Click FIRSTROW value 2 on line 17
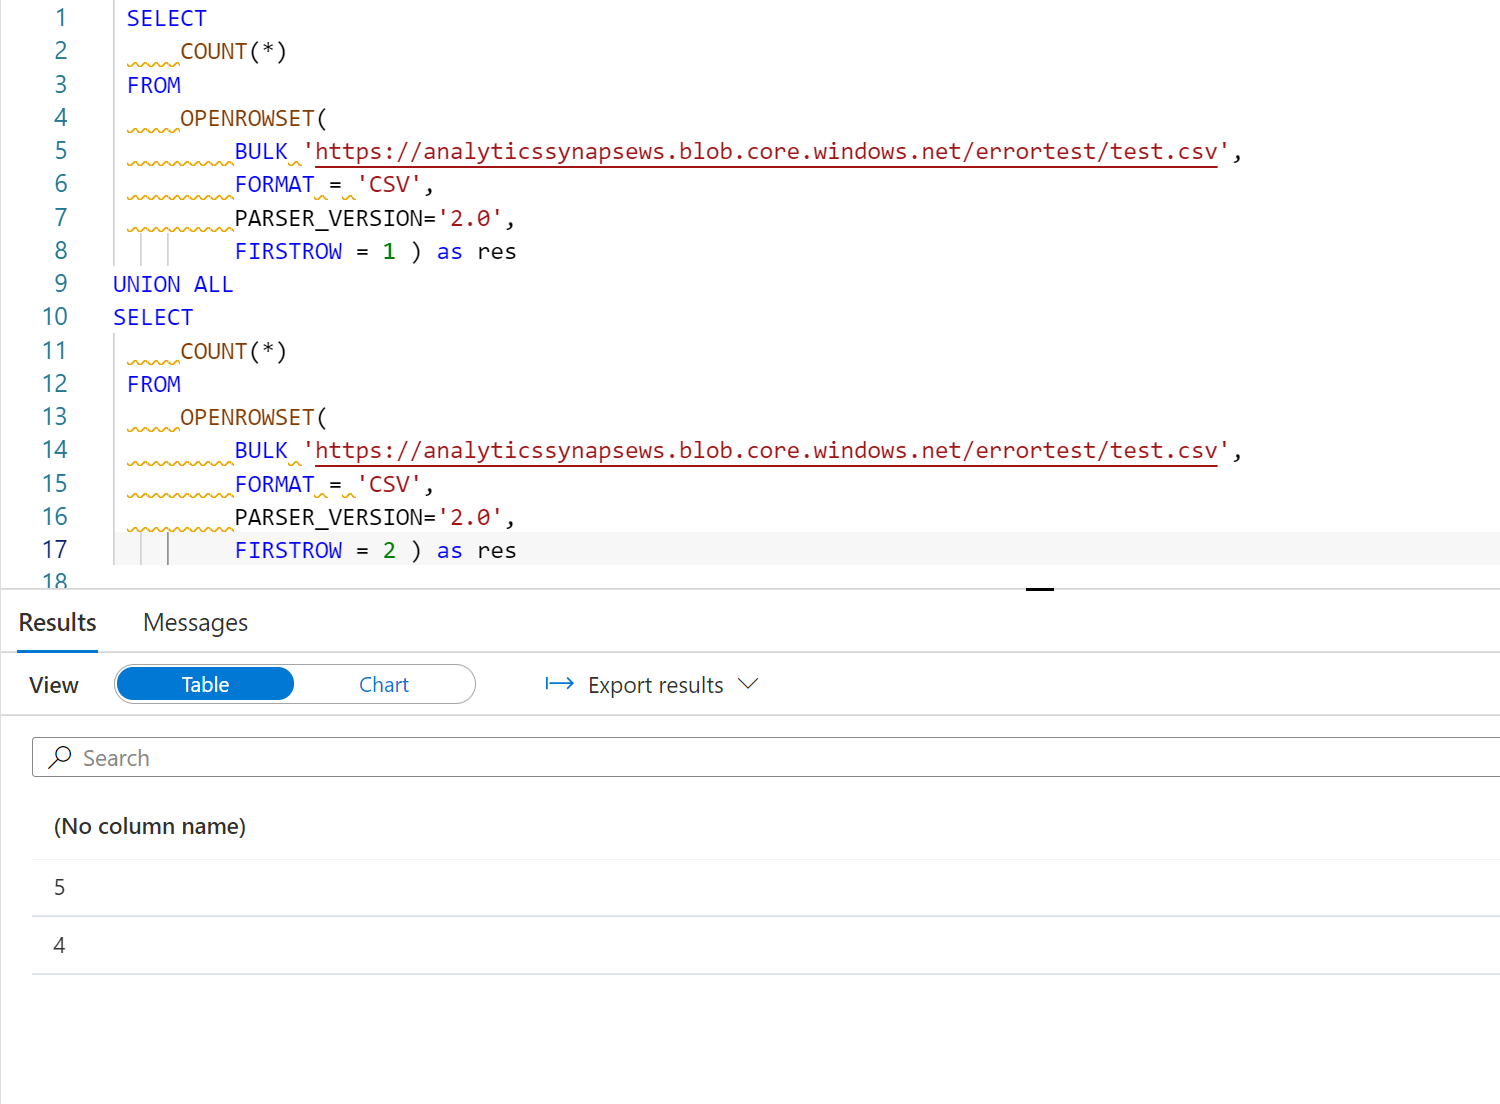 coord(389,551)
